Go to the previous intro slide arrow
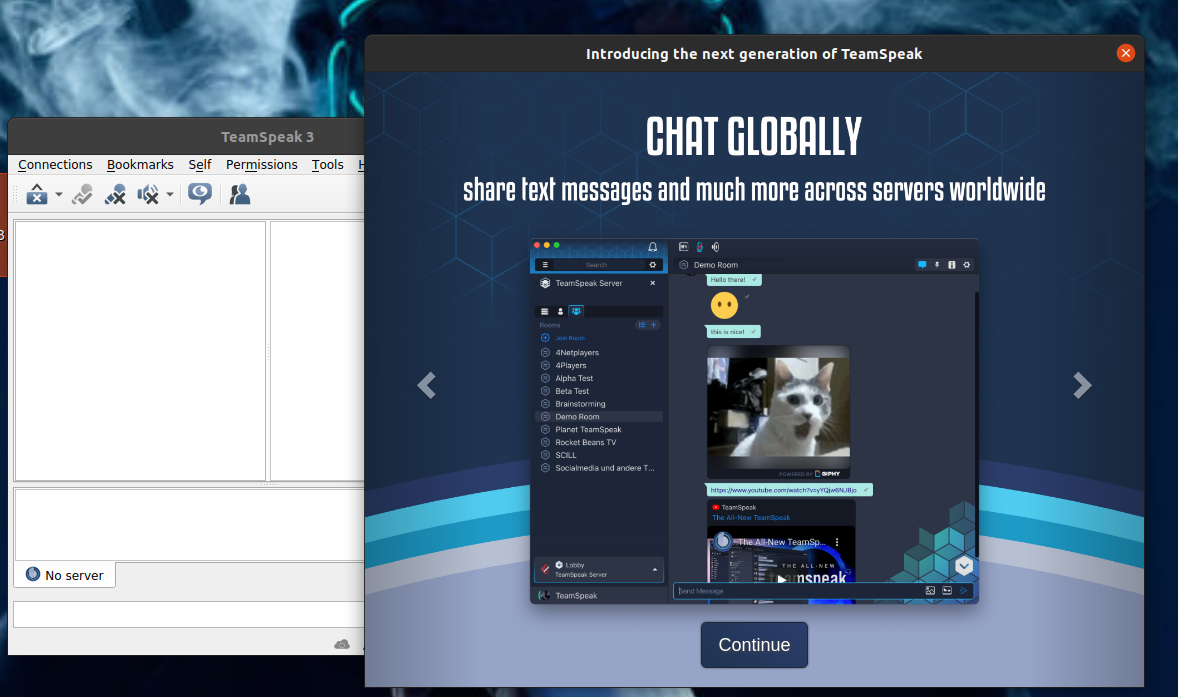Screen dimensions: 1178x697 (x=427, y=385)
